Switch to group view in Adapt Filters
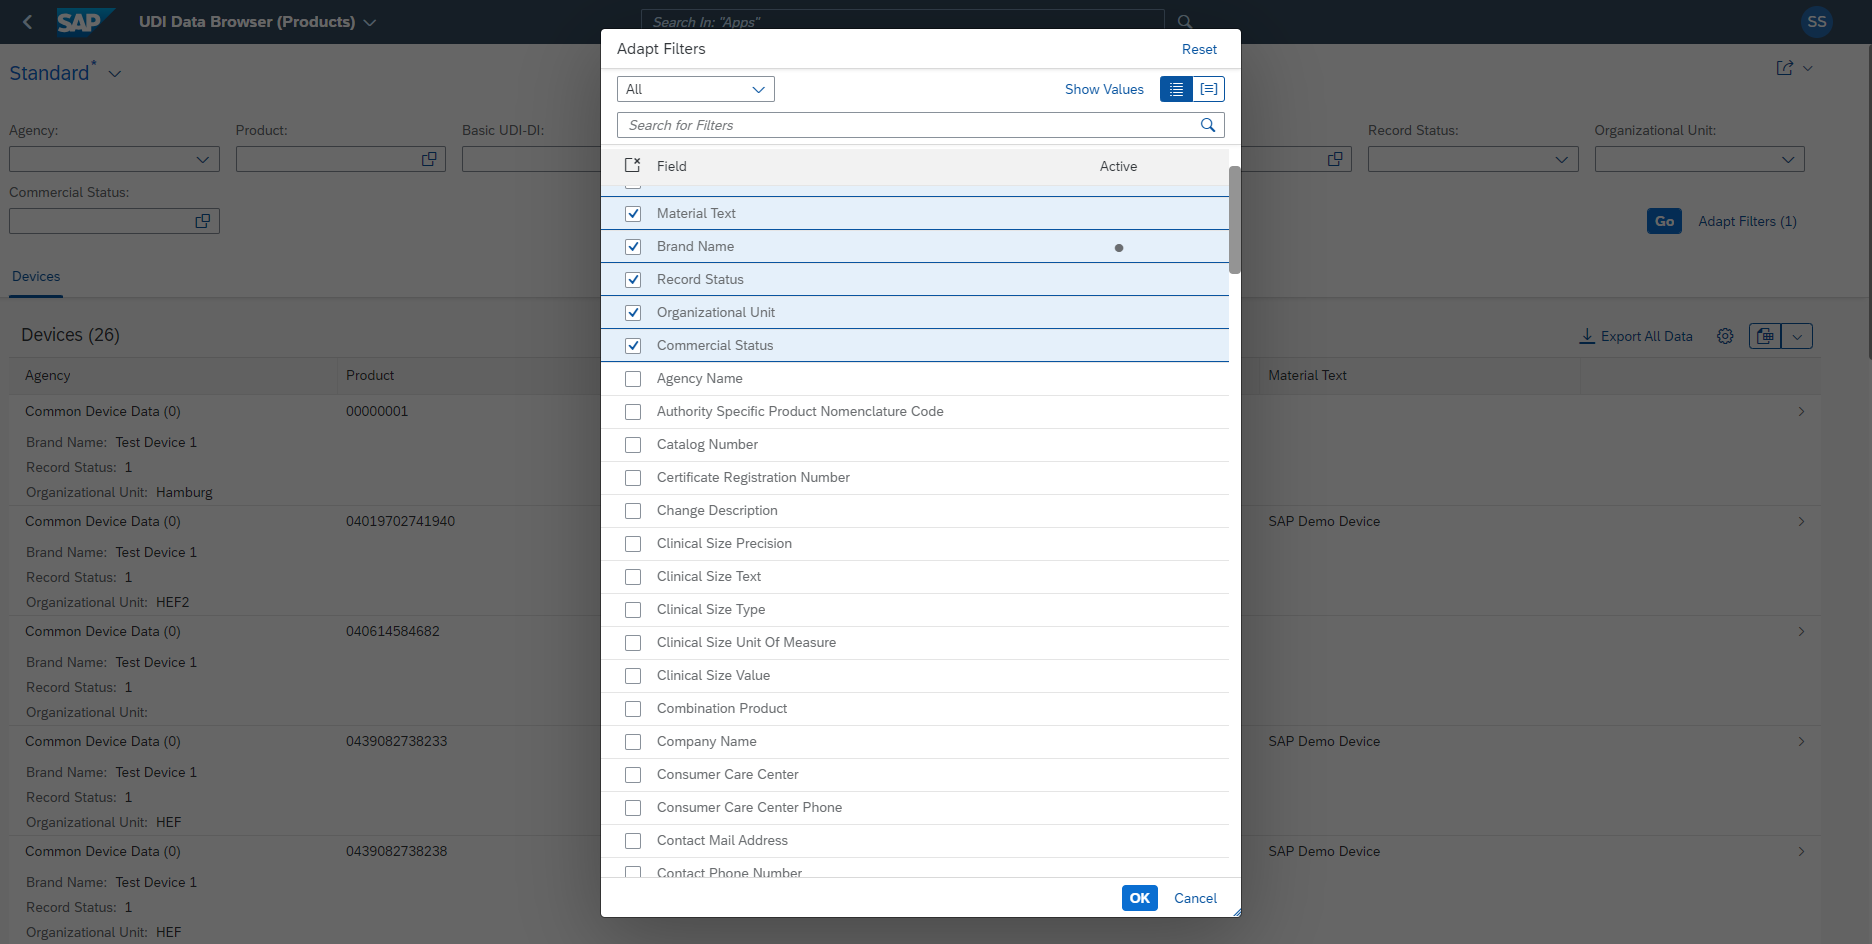 (1209, 89)
